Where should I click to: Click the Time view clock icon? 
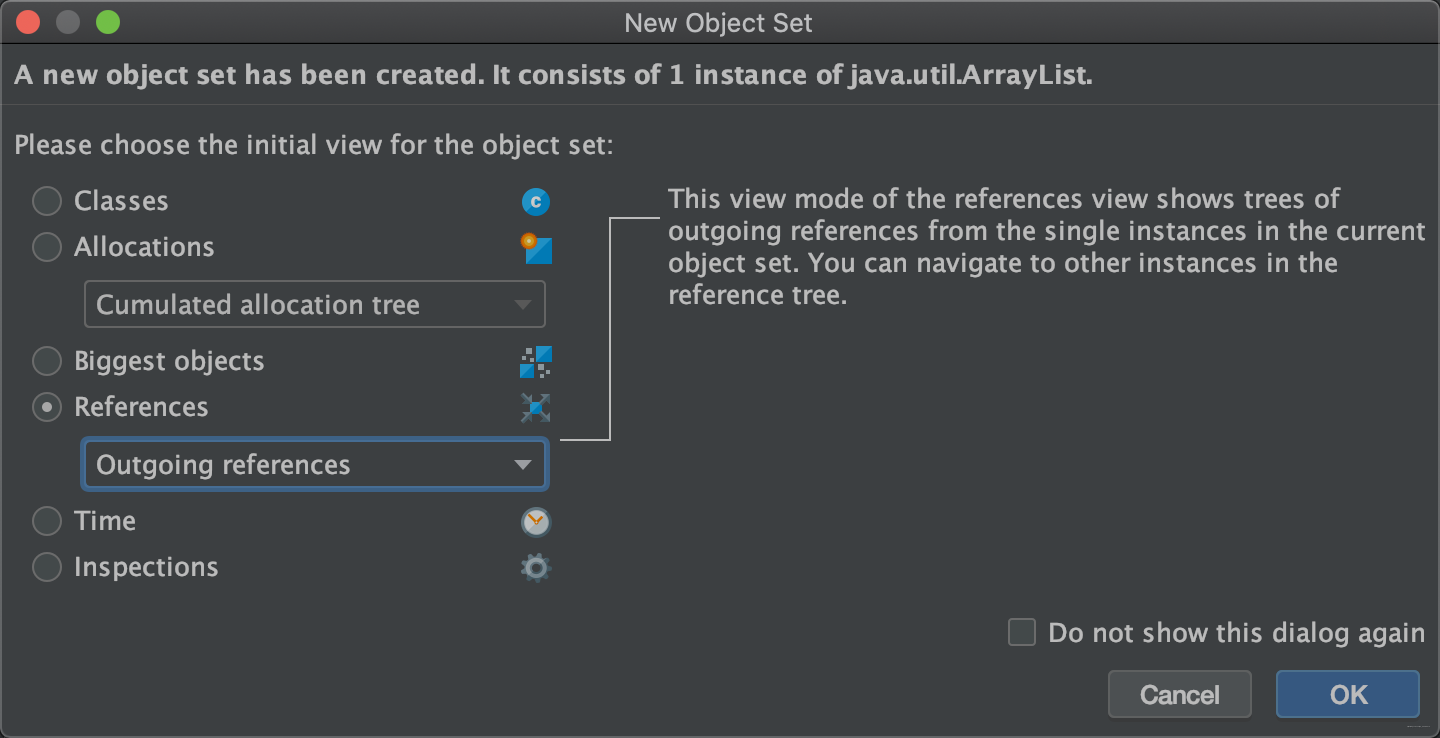pyautogui.click(x=536, y=522)
